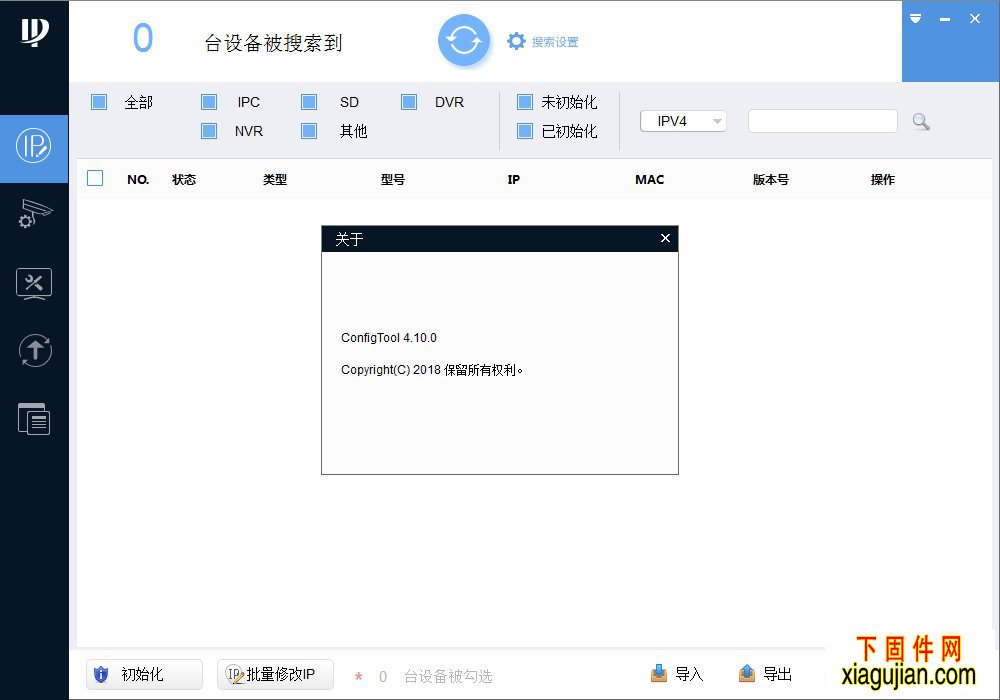Click the 型号 column header
The height and width of the screenshot is (700, 1000).
point(393,180)
